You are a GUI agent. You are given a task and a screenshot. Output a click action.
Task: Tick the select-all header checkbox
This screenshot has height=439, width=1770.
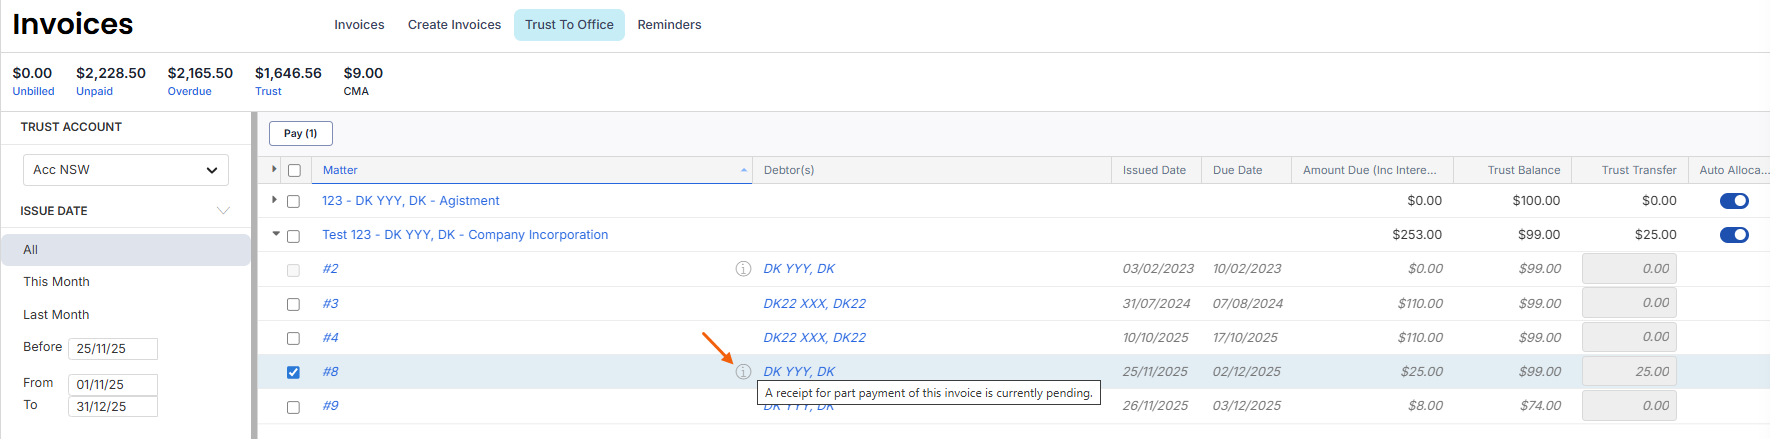click(294, 171)
